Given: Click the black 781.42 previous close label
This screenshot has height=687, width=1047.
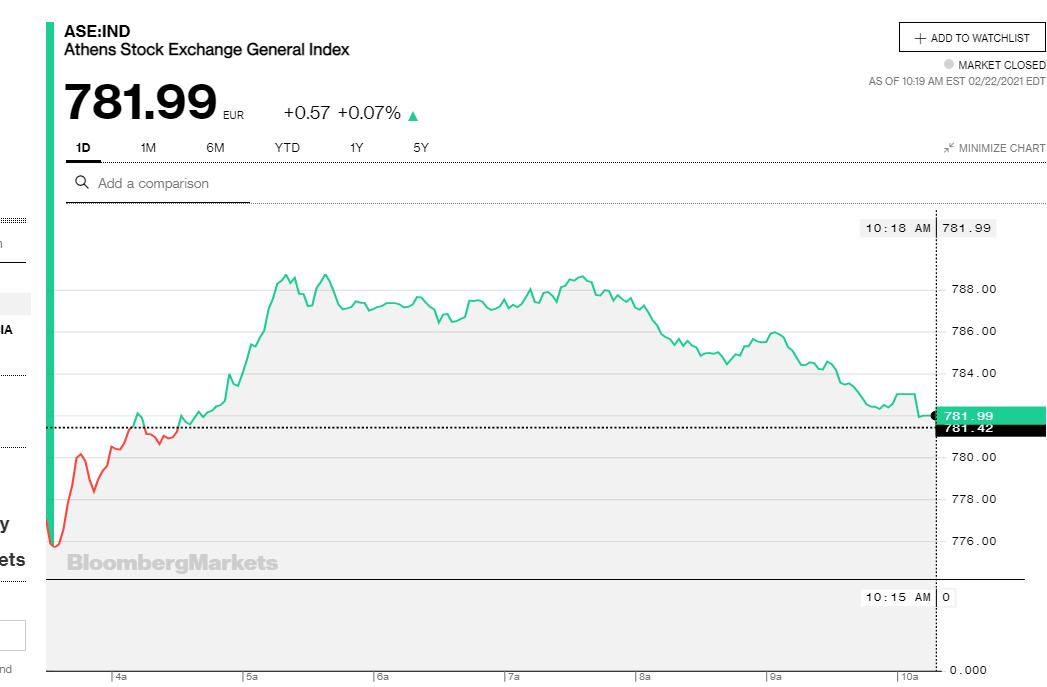Looking at the screenshot, I should point(990,429).
